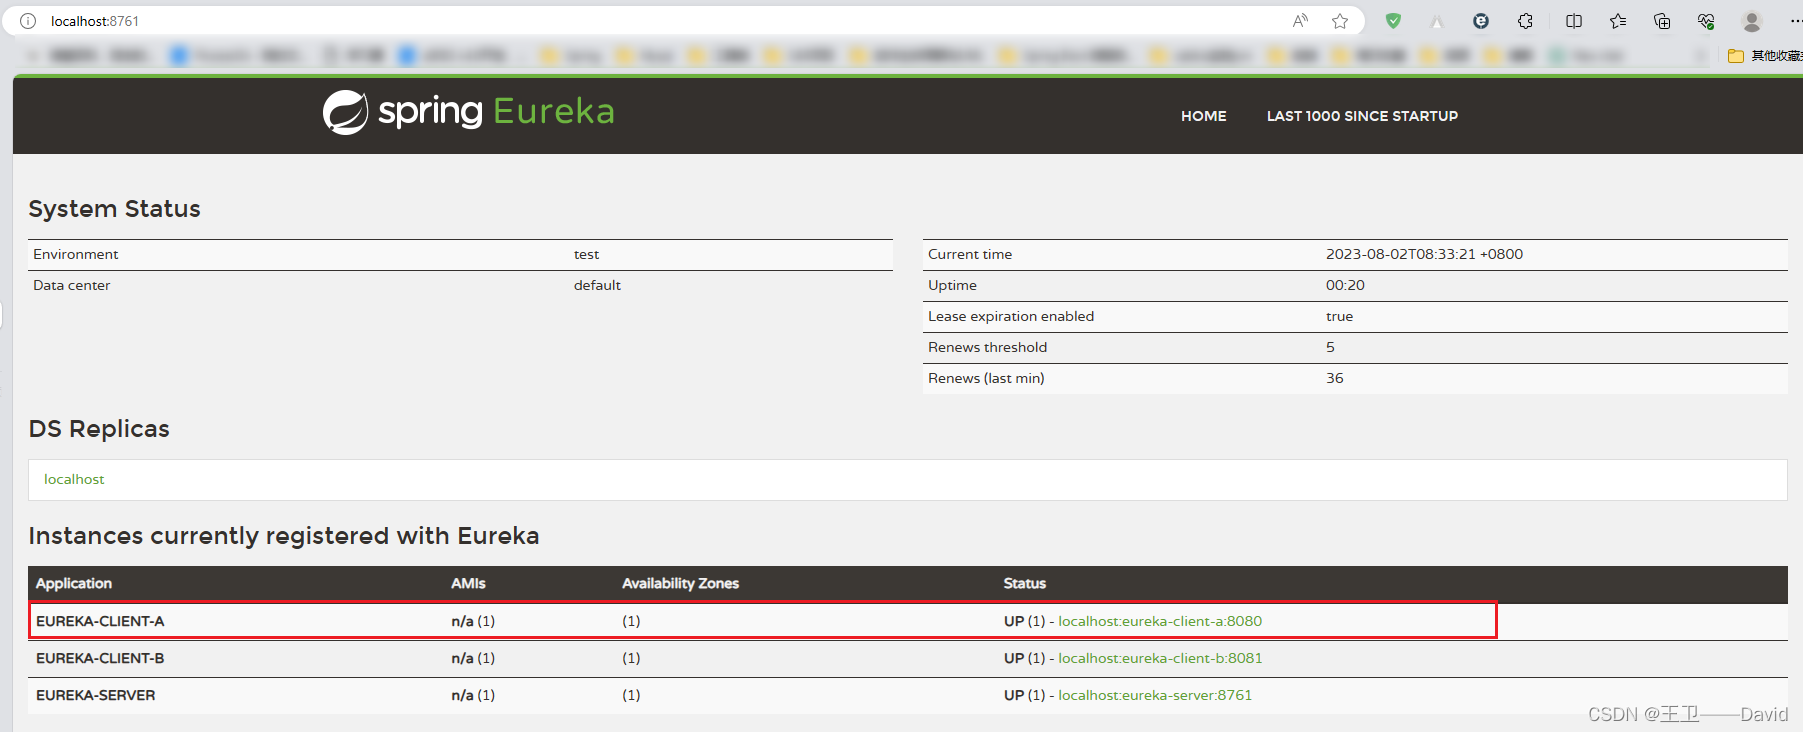1803x732 pixels.
Task: Select the EUREKA-SERVER application cell
Action: (x=96, y=695)
